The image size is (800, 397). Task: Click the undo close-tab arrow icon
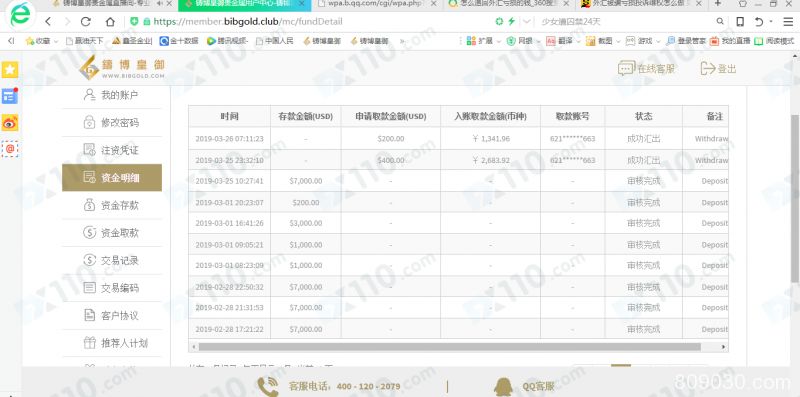[x=759, y=21]
